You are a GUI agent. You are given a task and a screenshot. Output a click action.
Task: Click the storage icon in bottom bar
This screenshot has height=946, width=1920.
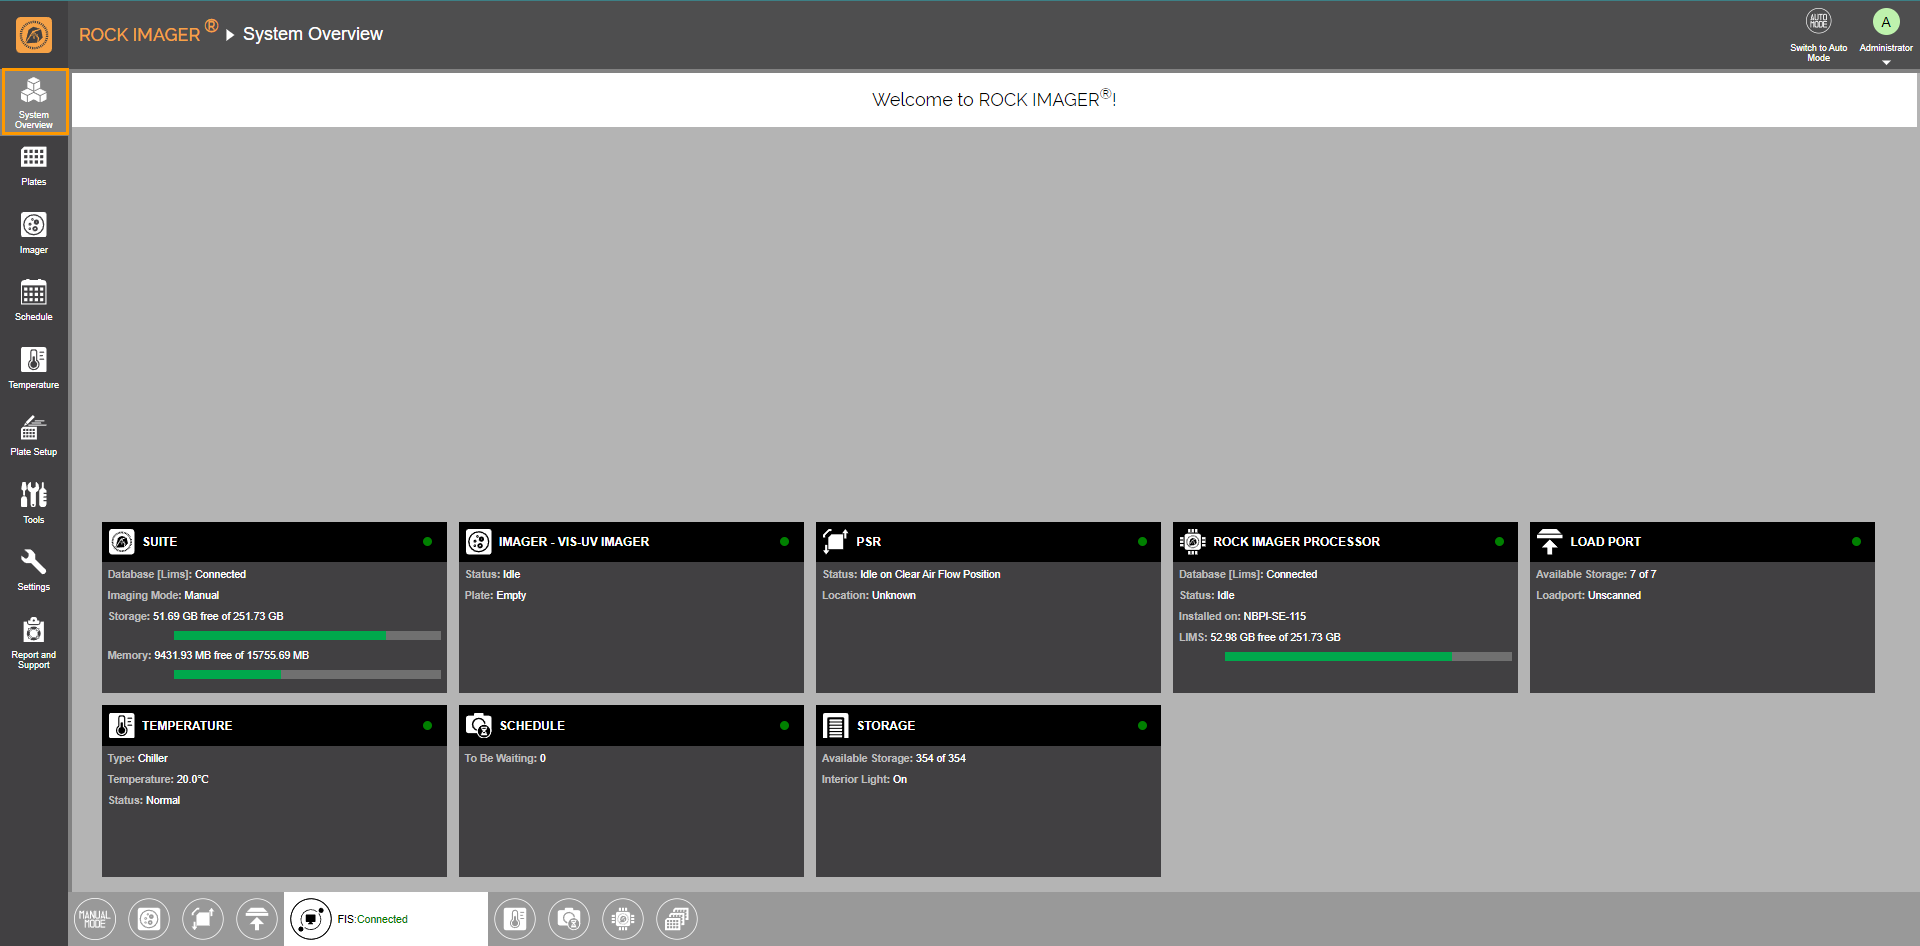coord(677,919)
